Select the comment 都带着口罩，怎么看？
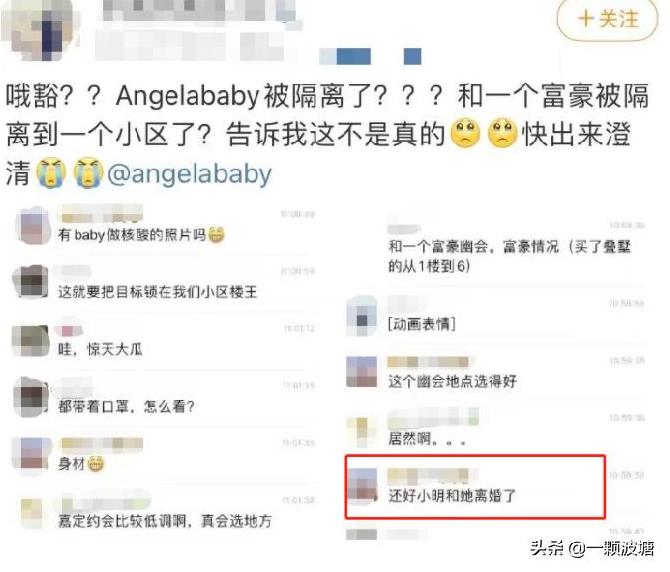670x572 pixels. click(x=126, y=406)
